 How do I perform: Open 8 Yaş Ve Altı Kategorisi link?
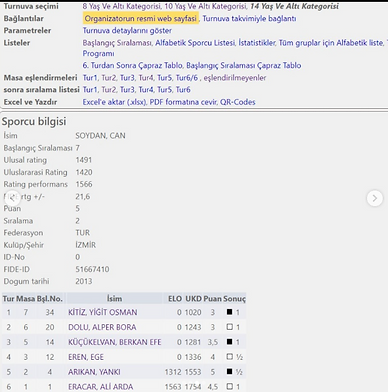[122, 6]
